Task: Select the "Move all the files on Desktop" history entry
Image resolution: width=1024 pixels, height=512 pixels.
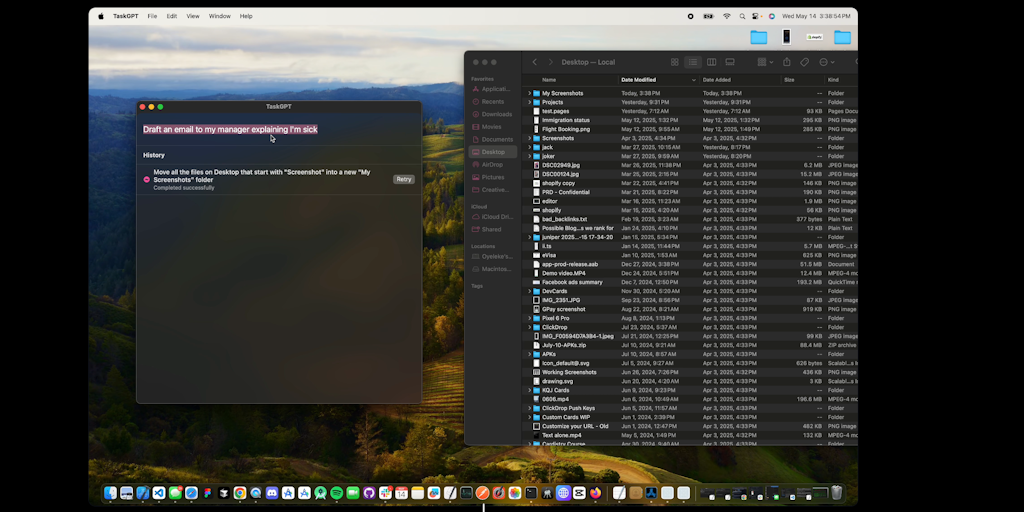Action: pos(279,180)
